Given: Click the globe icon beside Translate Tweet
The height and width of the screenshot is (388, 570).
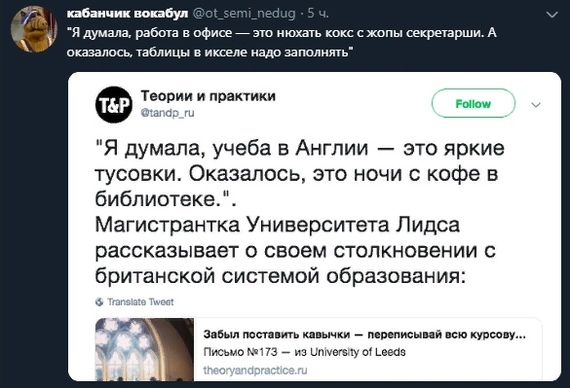Looking at the screenshot, I should [99, 302].
